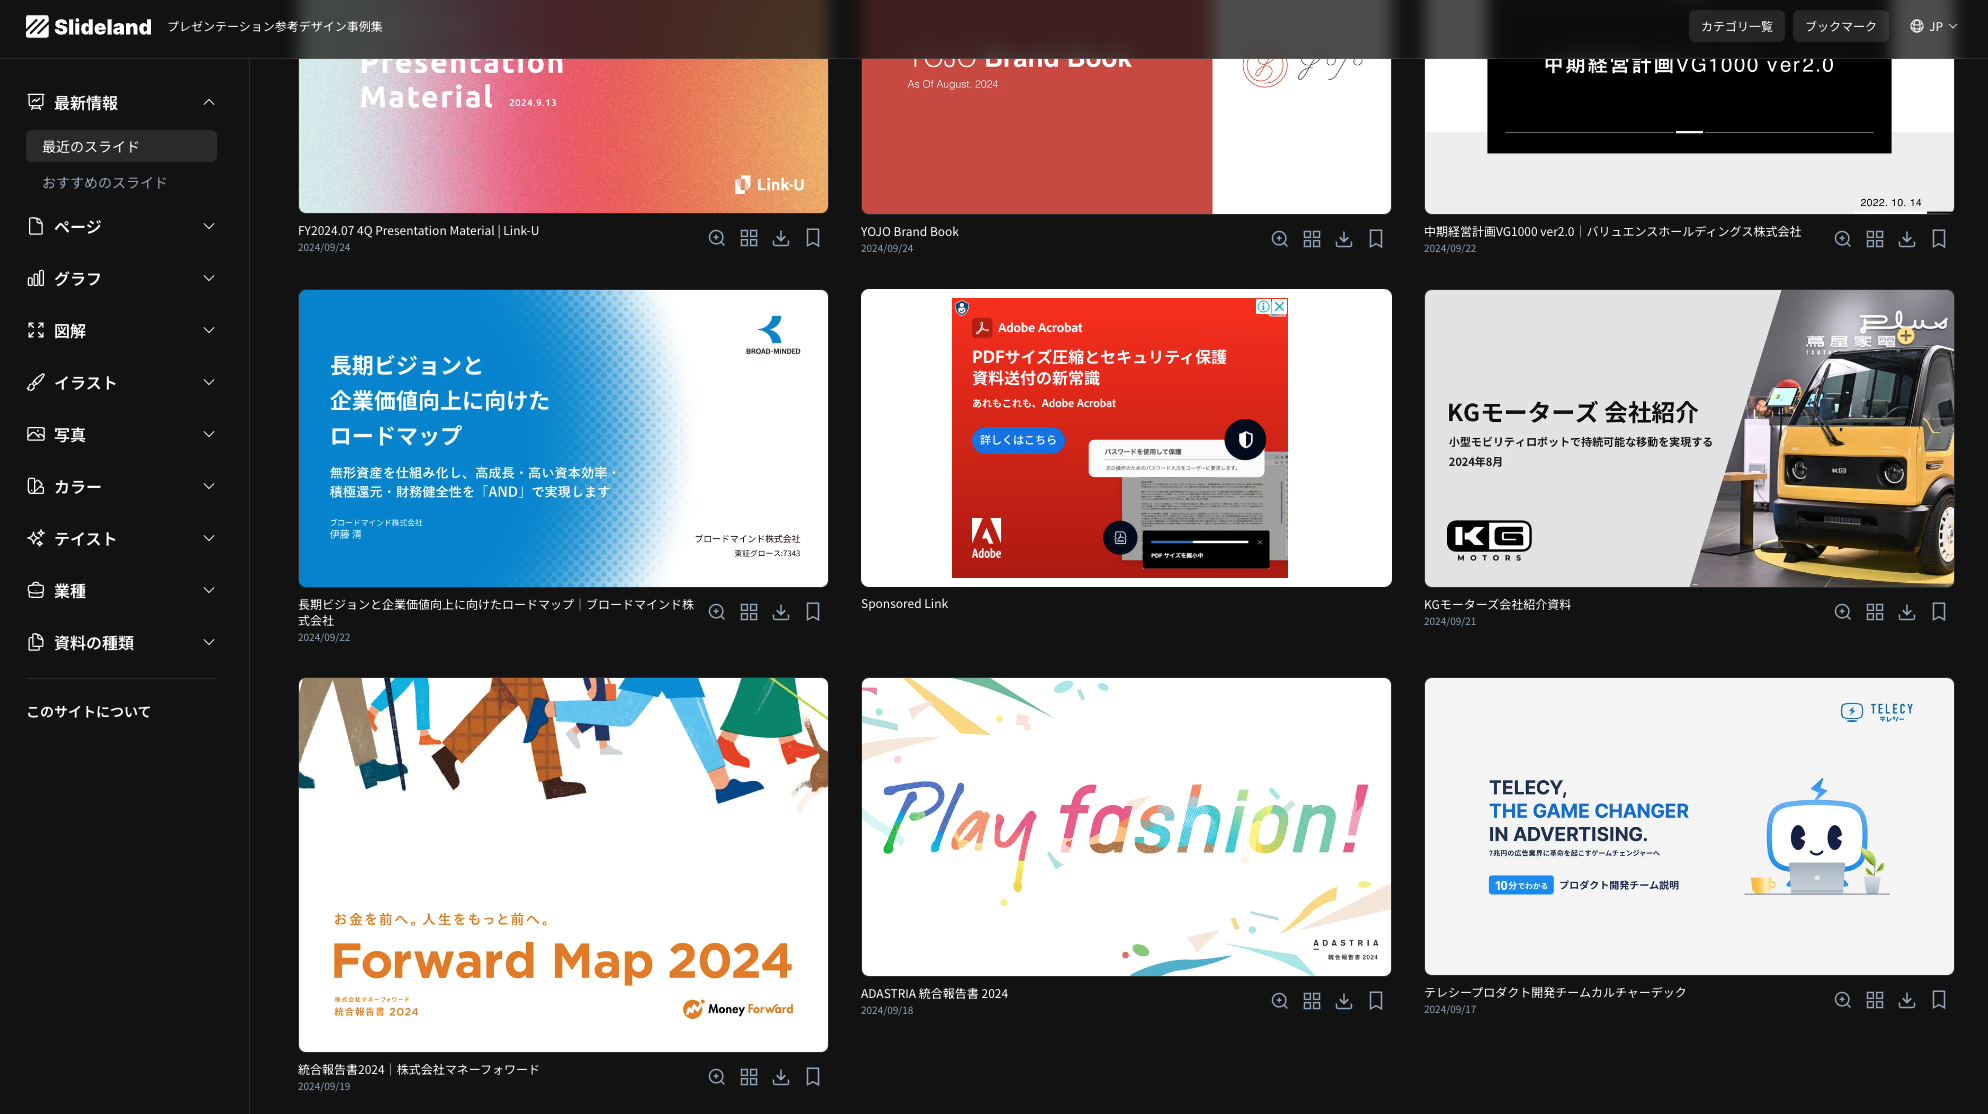1988x1114 pixels.
Task: Open the Play fashion! ADASTRIA thumbnail
Action: [x=1125, y=826]
